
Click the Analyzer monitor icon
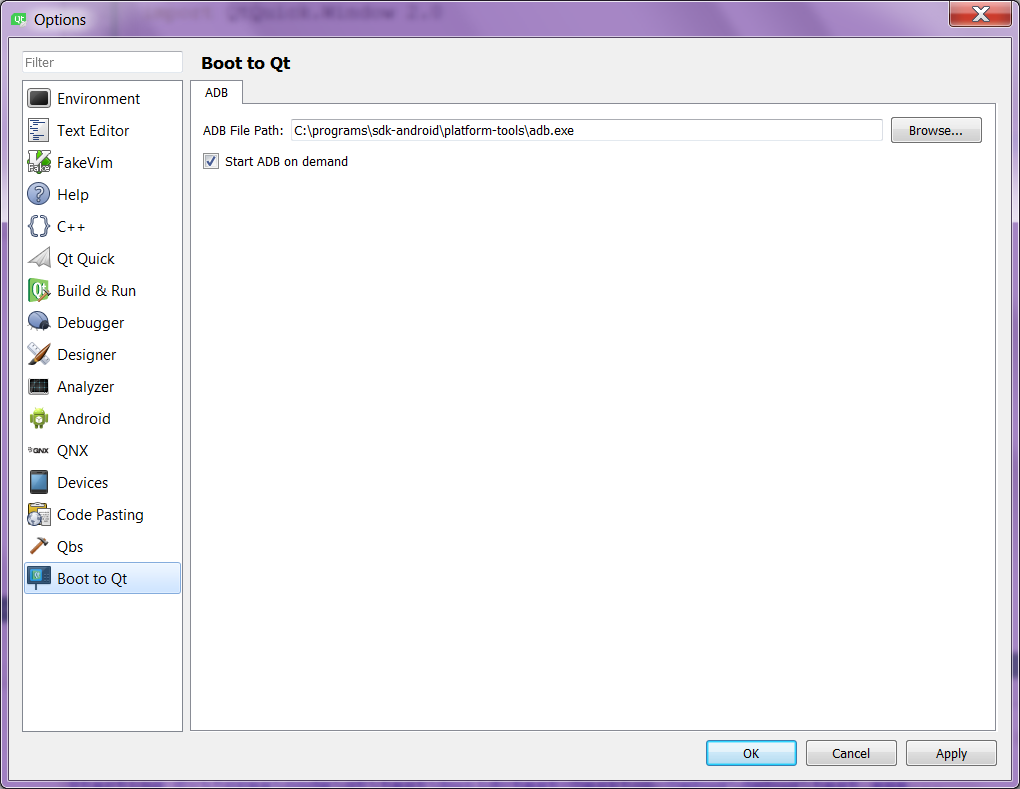coord(38,386)
